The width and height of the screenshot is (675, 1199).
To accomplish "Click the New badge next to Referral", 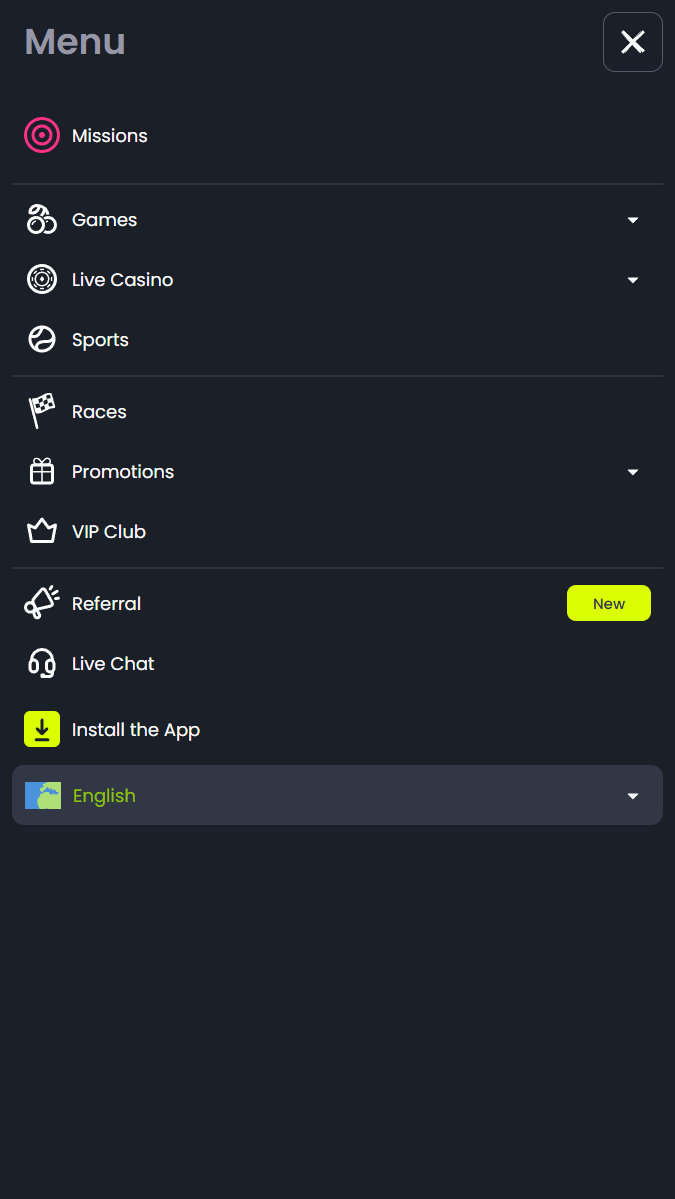I will click(x=608, y=603).
